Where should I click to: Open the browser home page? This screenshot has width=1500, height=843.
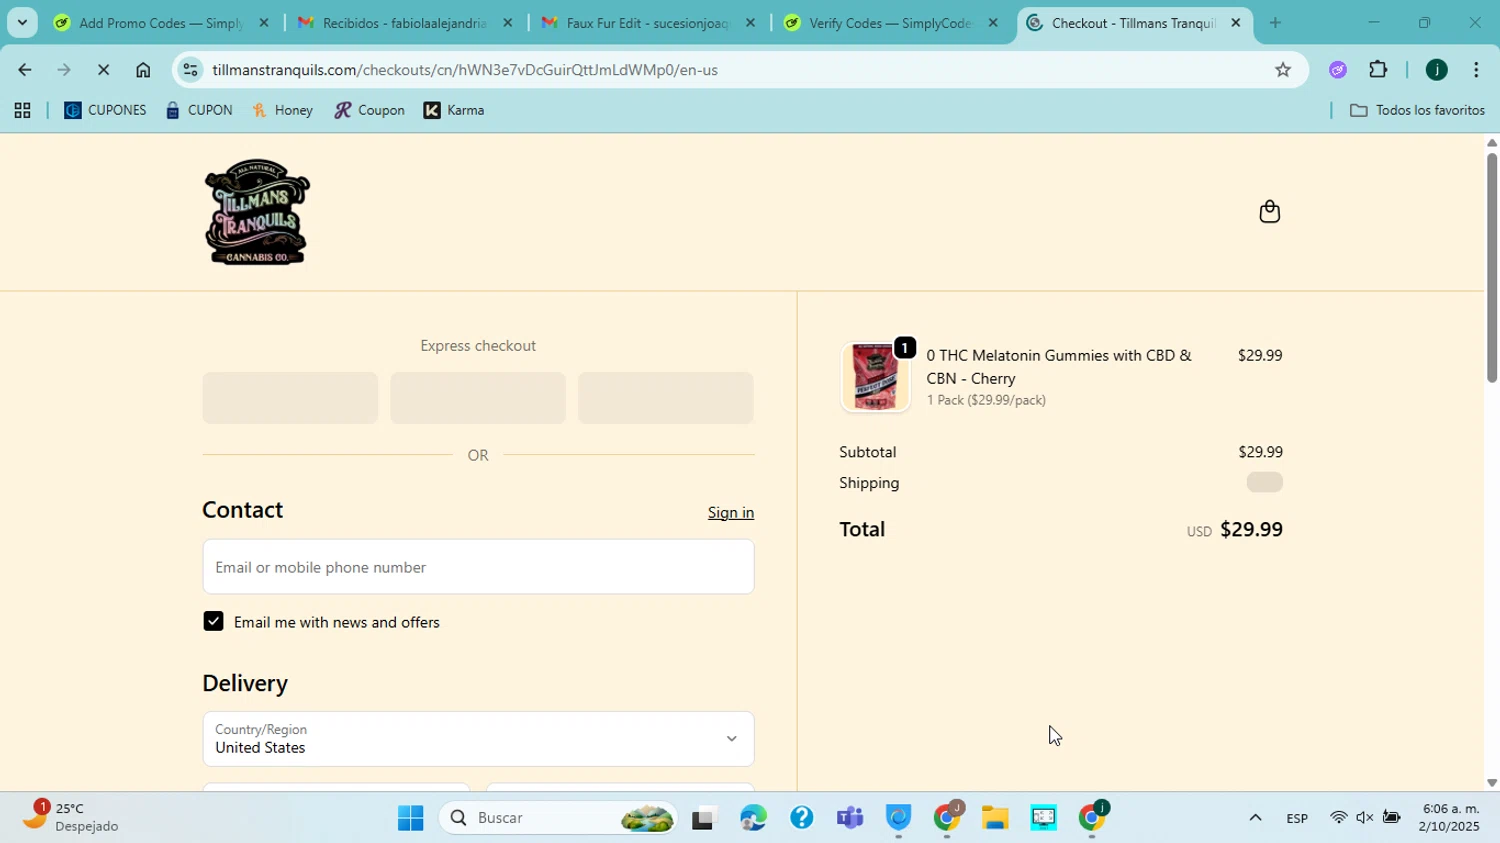tap(143, 70)
